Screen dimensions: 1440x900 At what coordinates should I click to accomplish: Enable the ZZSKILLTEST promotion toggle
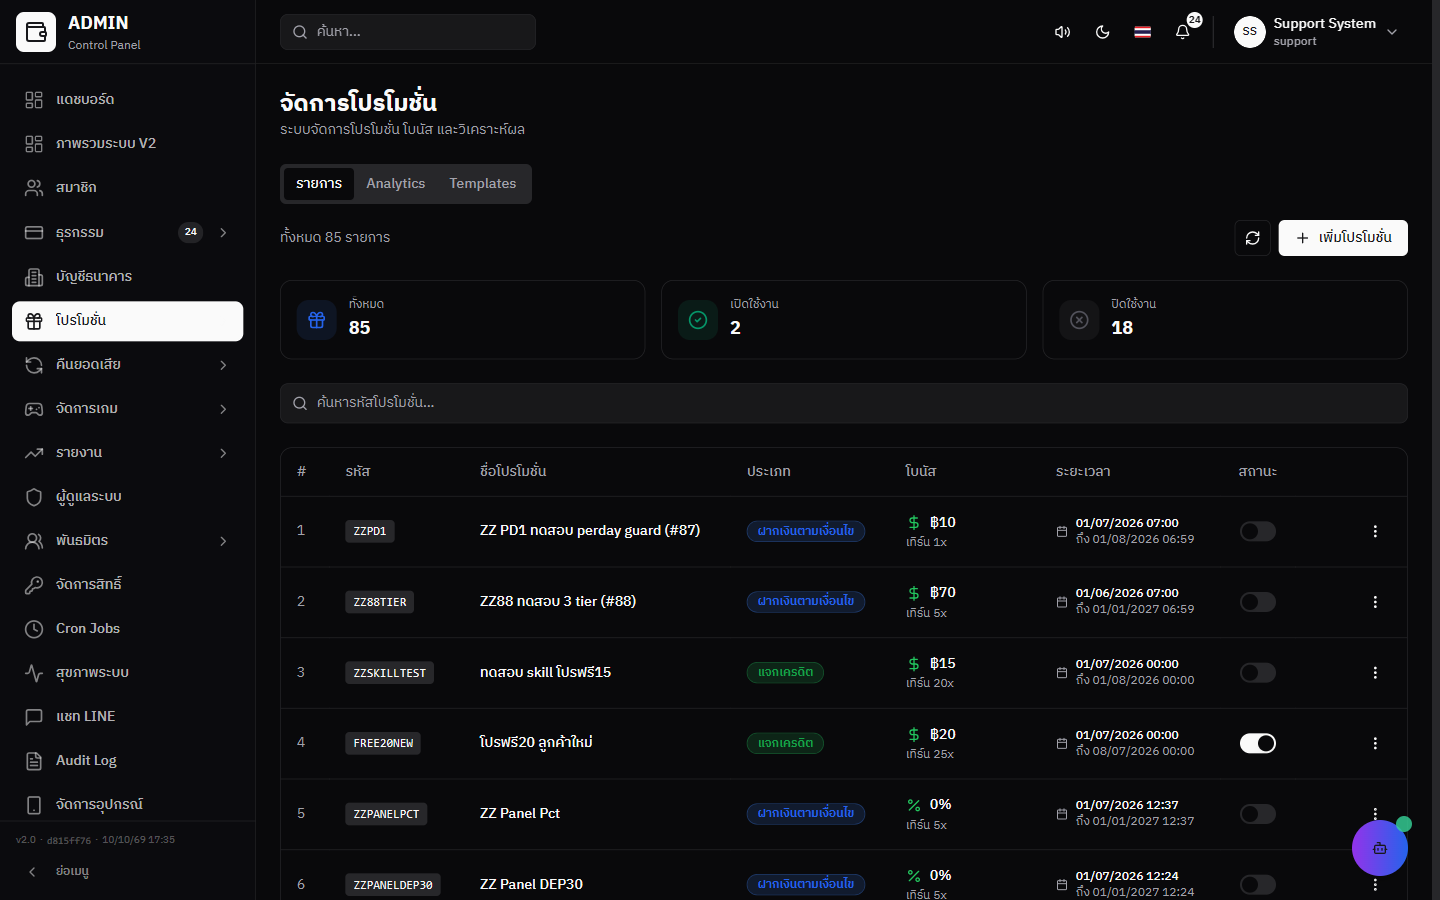[x=1258, y=673]
